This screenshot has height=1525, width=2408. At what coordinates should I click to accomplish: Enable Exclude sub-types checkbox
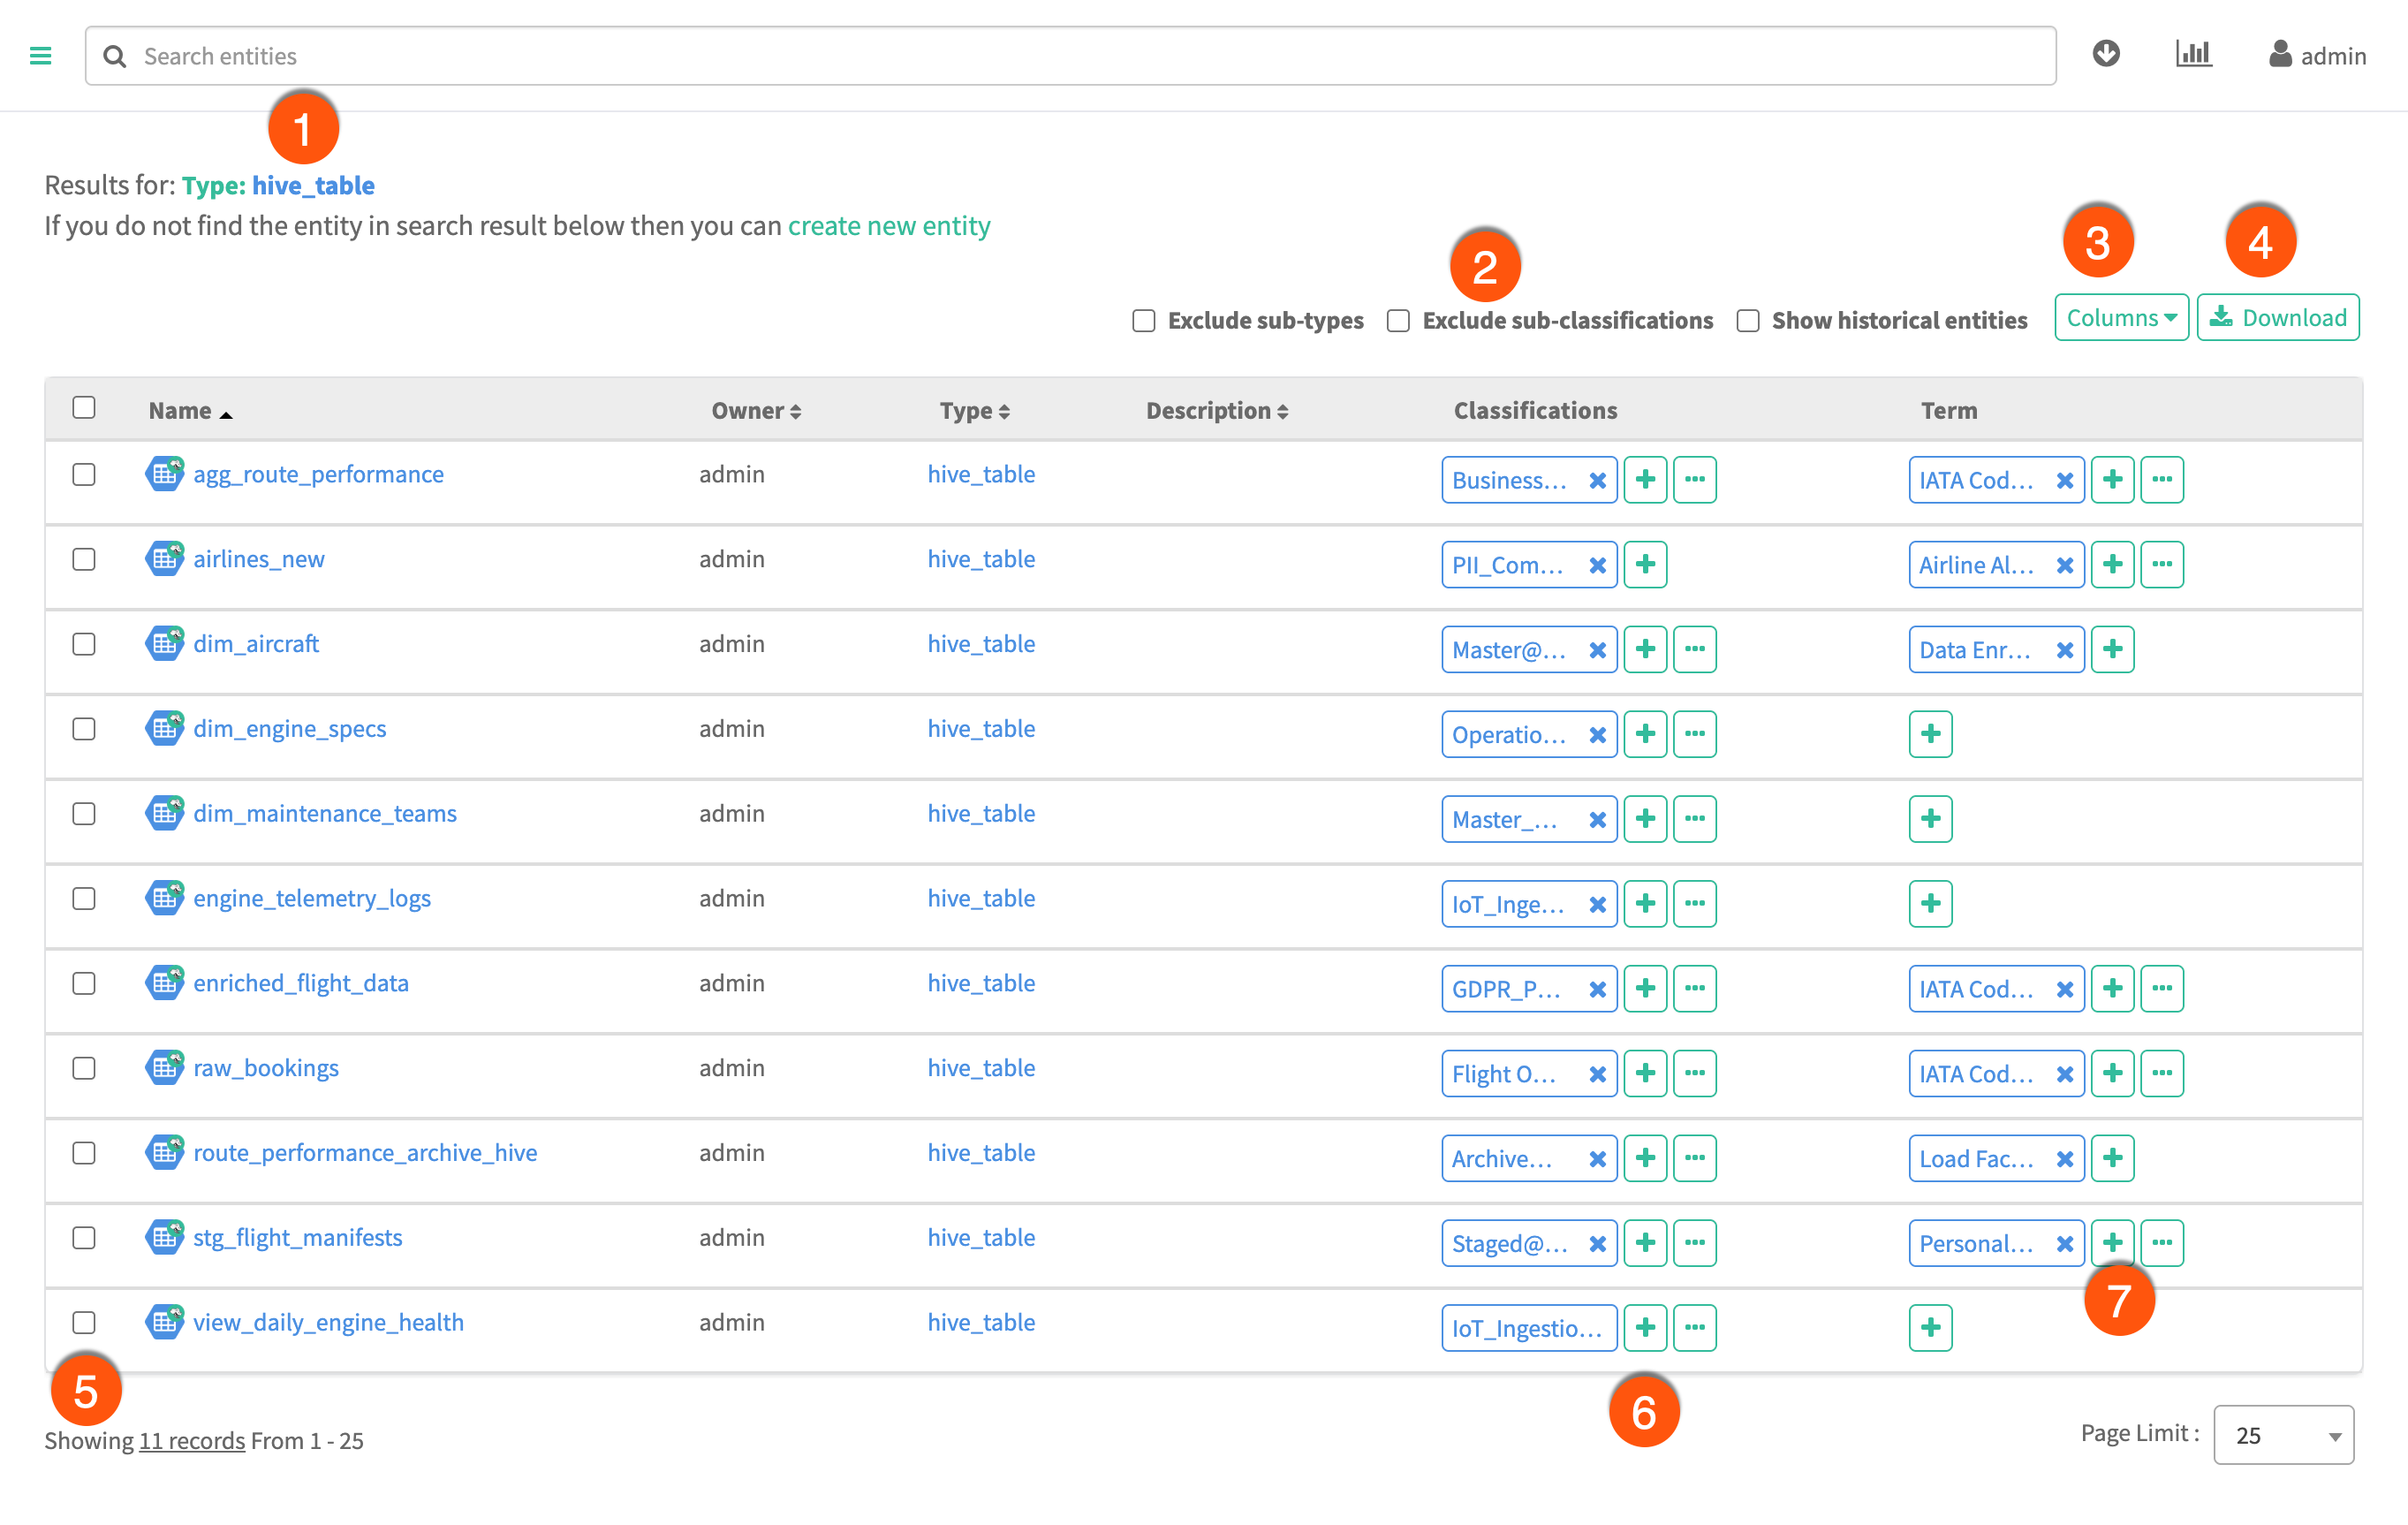point(1143,320)
